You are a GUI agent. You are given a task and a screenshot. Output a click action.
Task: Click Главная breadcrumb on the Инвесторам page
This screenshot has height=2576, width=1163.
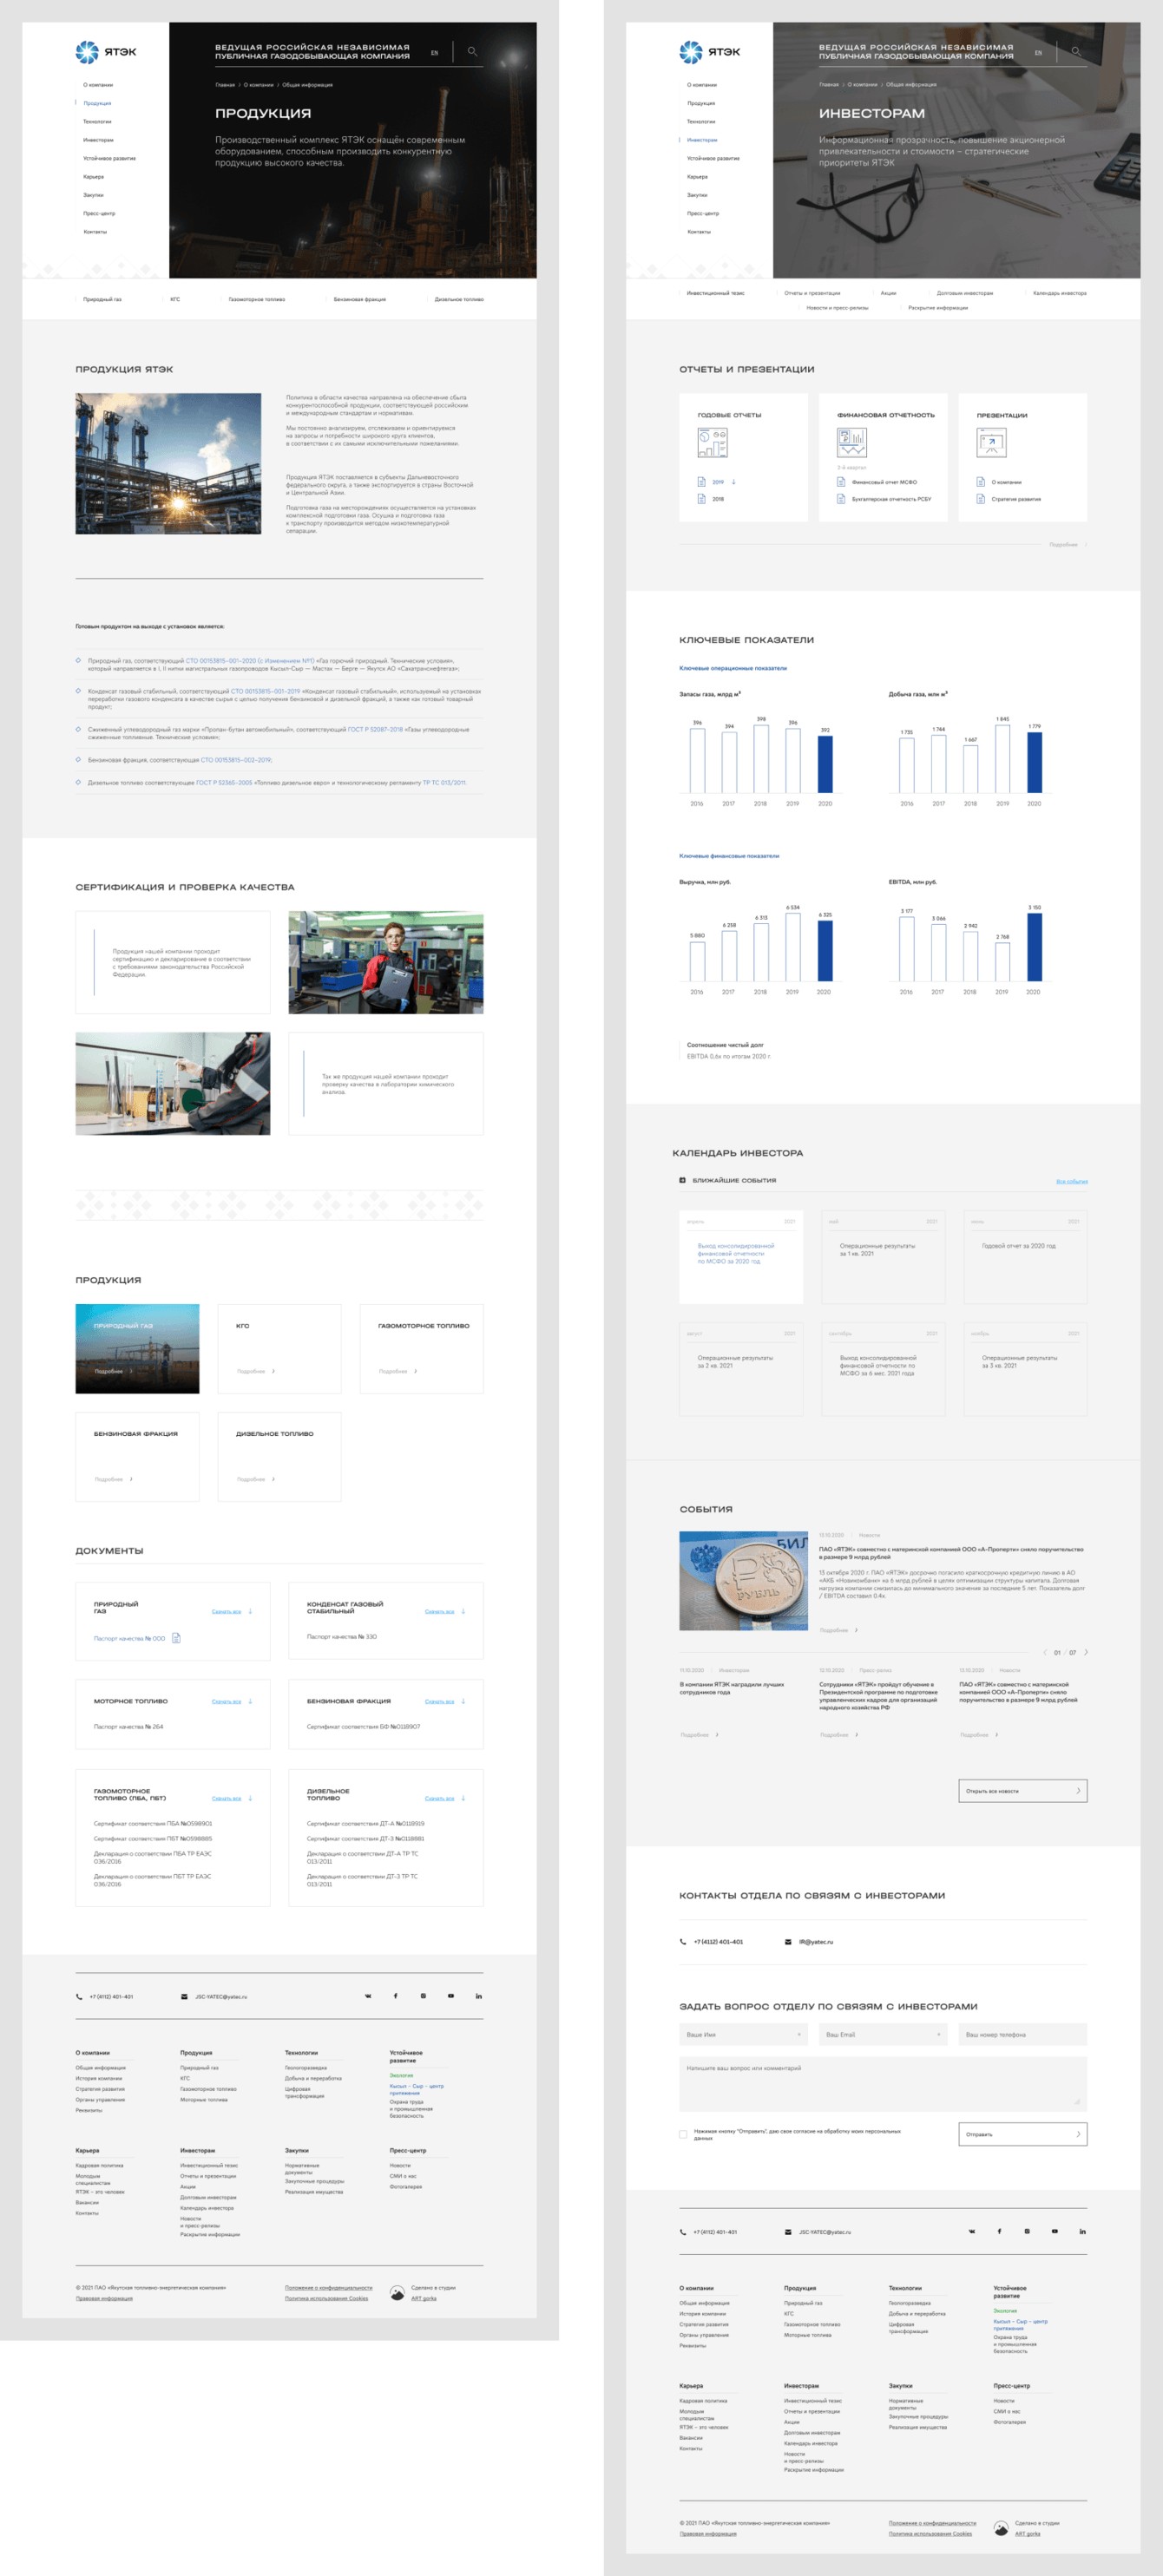tap(829, 85)
